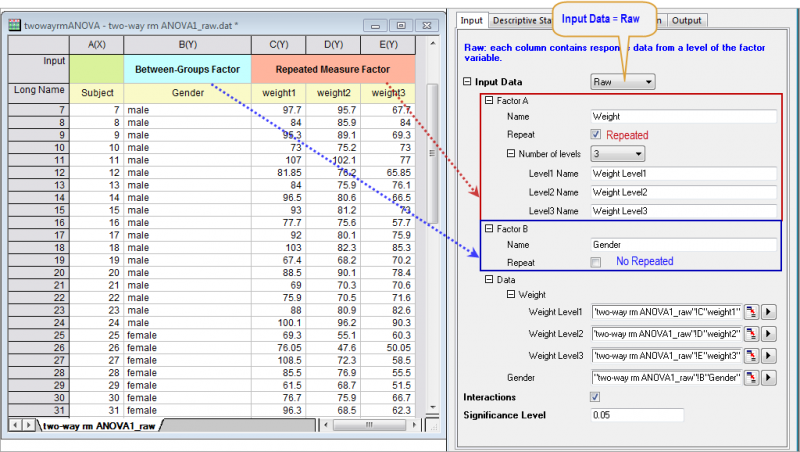The image size is (800, 452).
Task: Switch to the Output tab
Action: (x=686, y=19)
